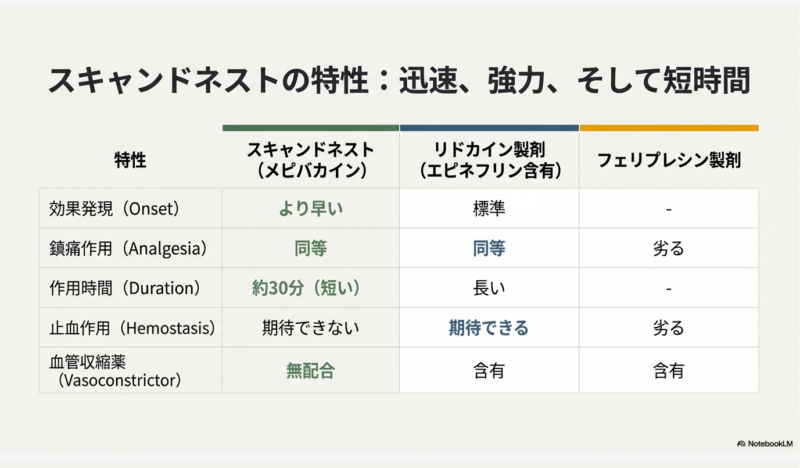Click the blue bar above リドカイン製剤 column

pos(489,128)
